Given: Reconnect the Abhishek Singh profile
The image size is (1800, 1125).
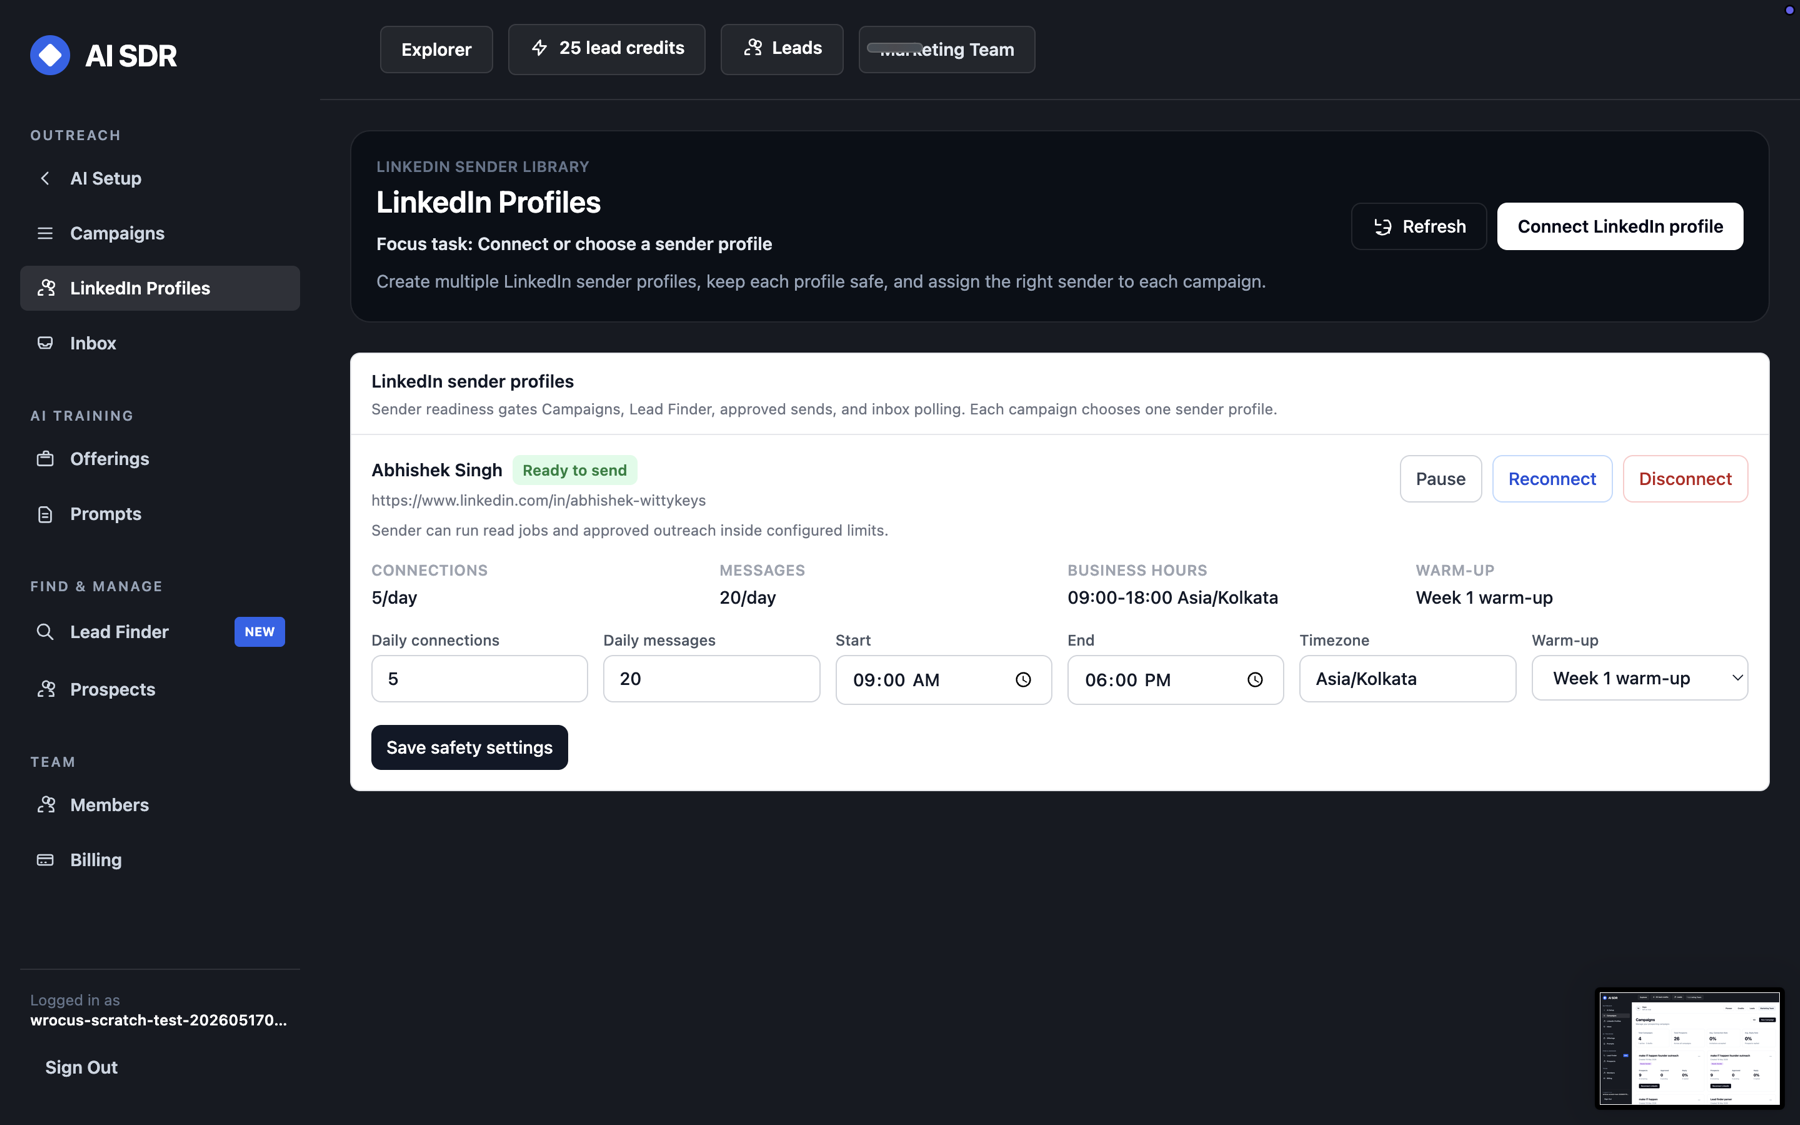Looking at the screenshot, I should click(1552, 479).
